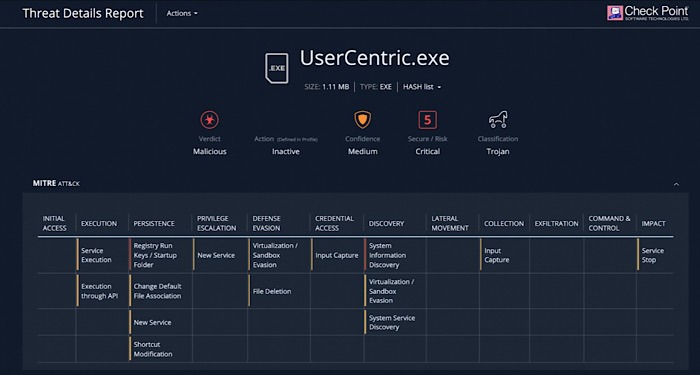Click the SIZE: 1.11 MB value
This screenshot has width=700, height=375.
click(x=327, y=87)
